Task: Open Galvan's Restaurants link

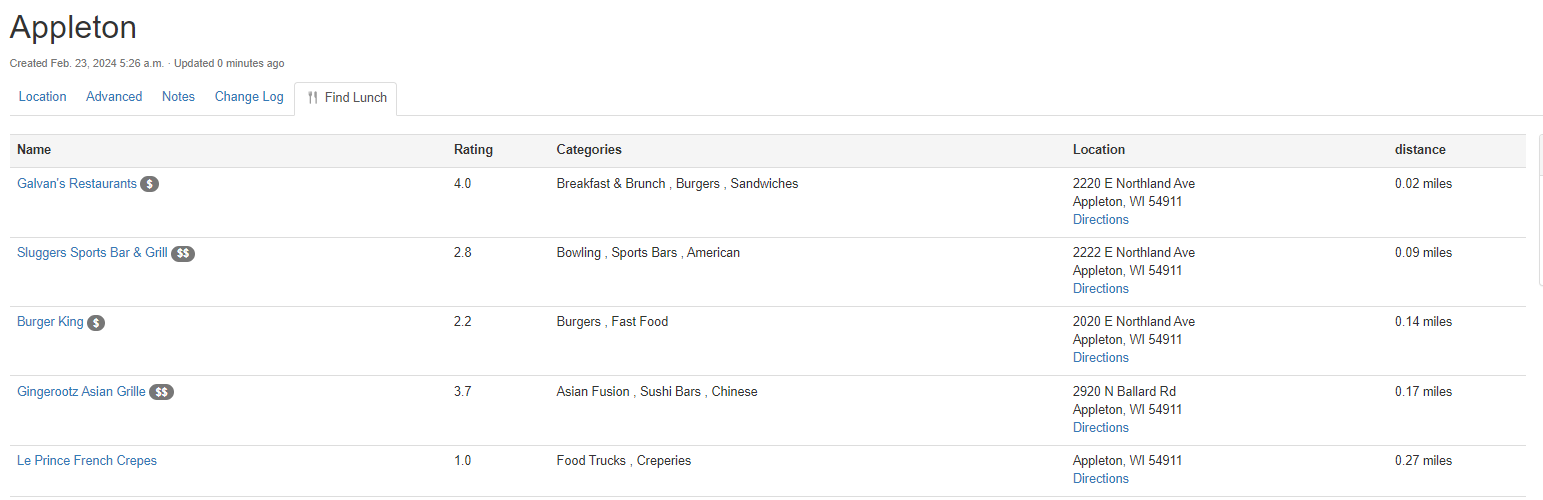Action: click(x=77, y=184)
